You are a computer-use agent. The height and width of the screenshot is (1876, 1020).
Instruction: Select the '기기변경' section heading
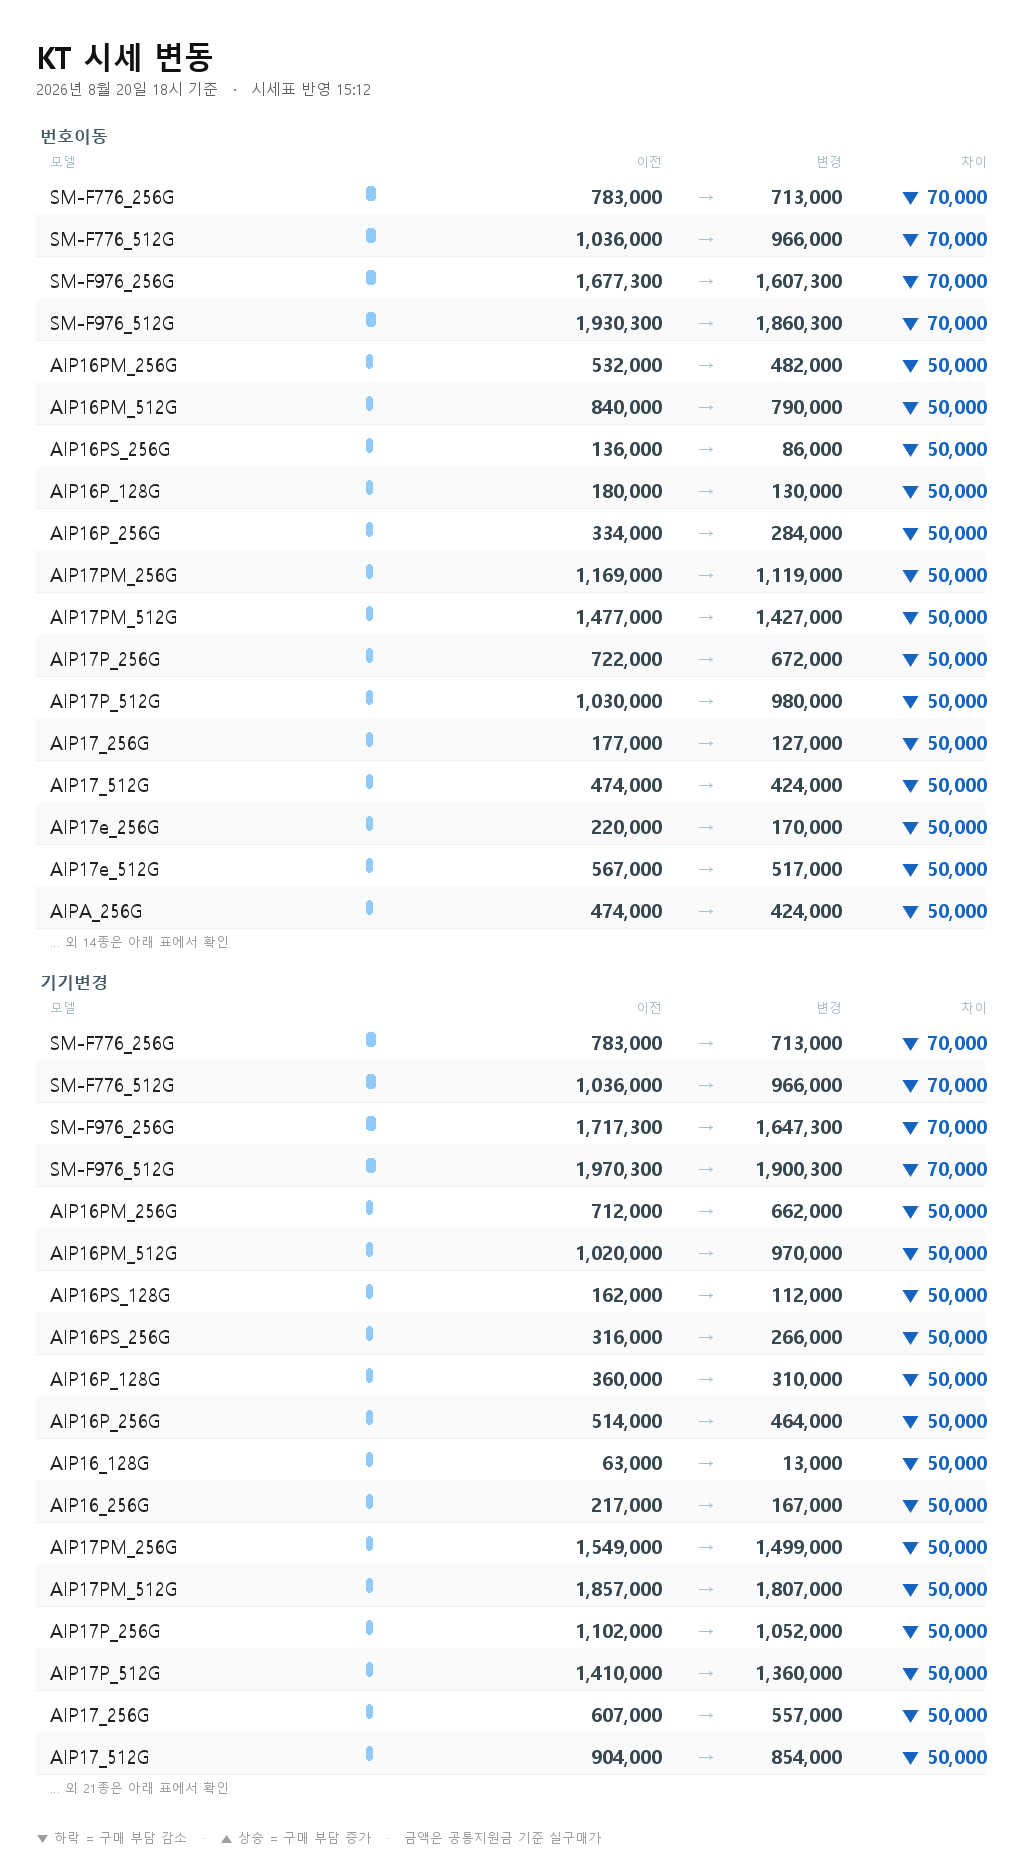tap(74, 982)
